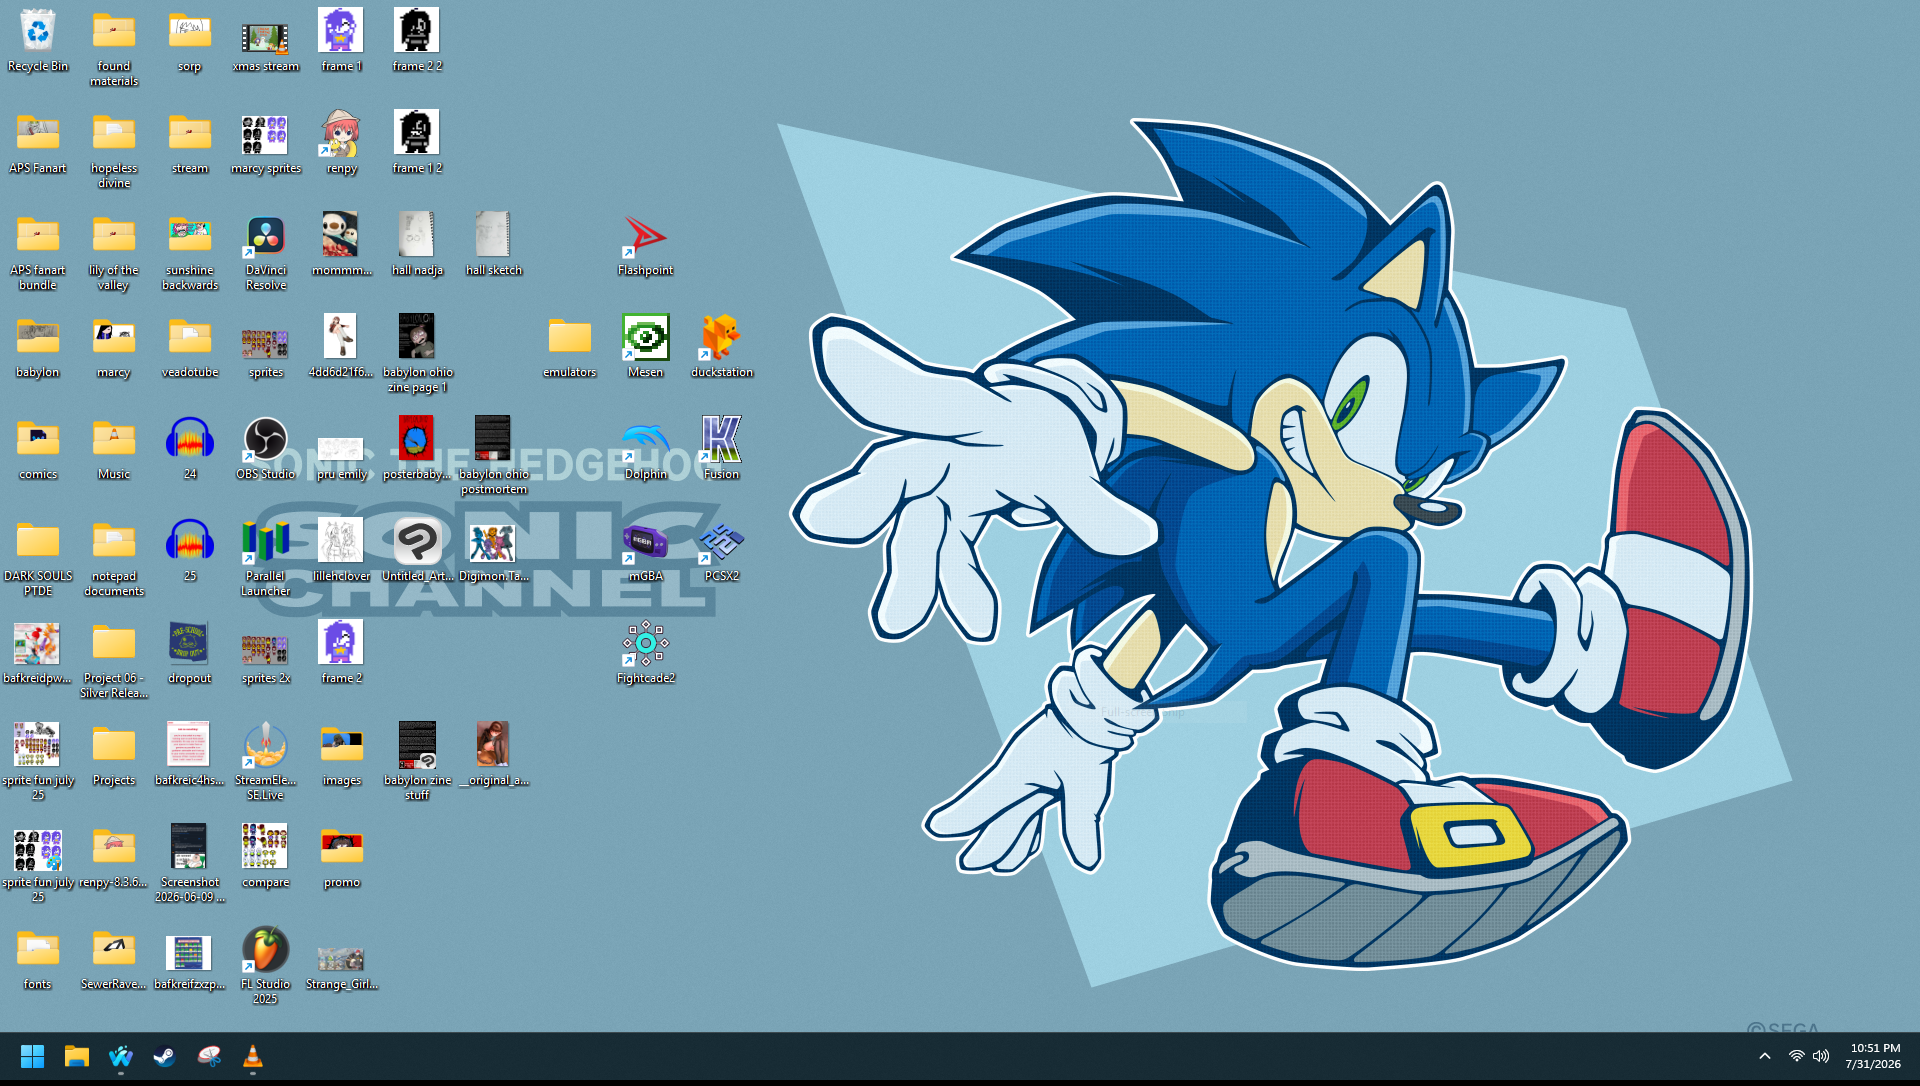Launch DaVinci Resolve from the desktop
The height and width of the screenshot is (1086, 1920).
tap(266, 251)
